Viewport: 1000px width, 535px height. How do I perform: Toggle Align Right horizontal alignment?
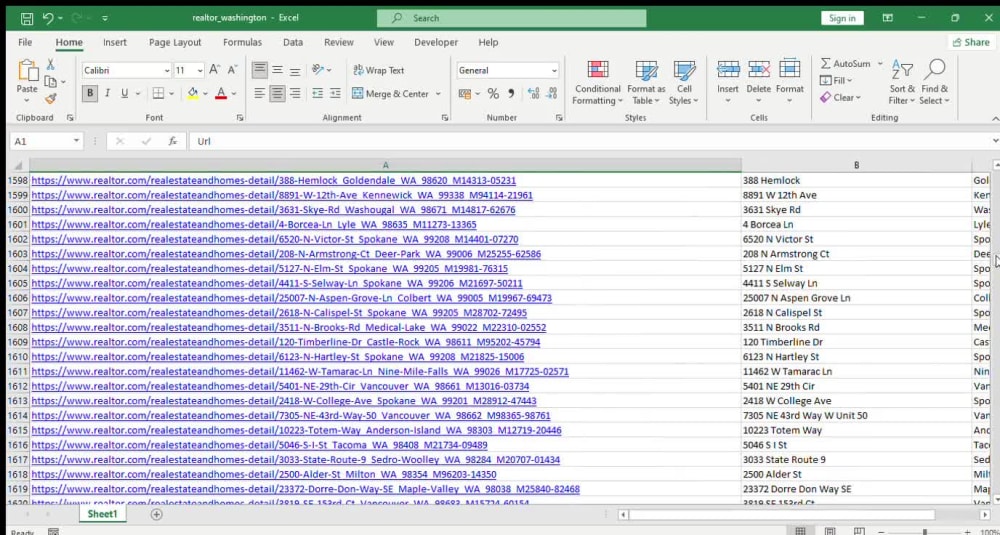click(x=295, y=94)
